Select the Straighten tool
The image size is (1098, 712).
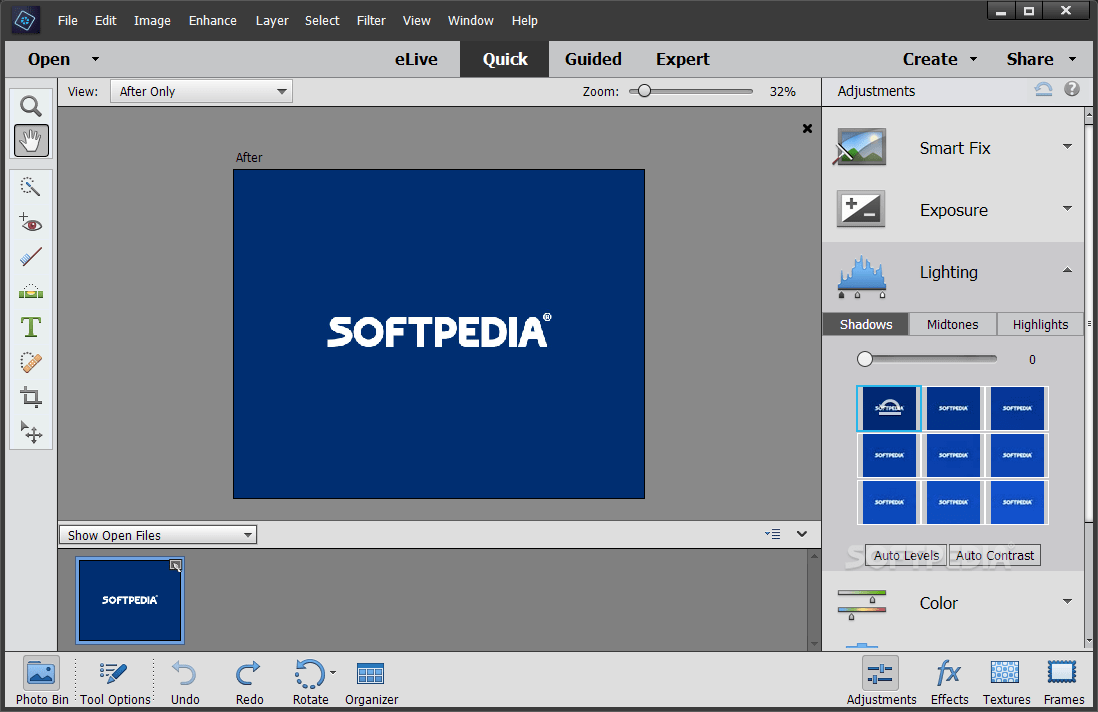tap(31, 292)
